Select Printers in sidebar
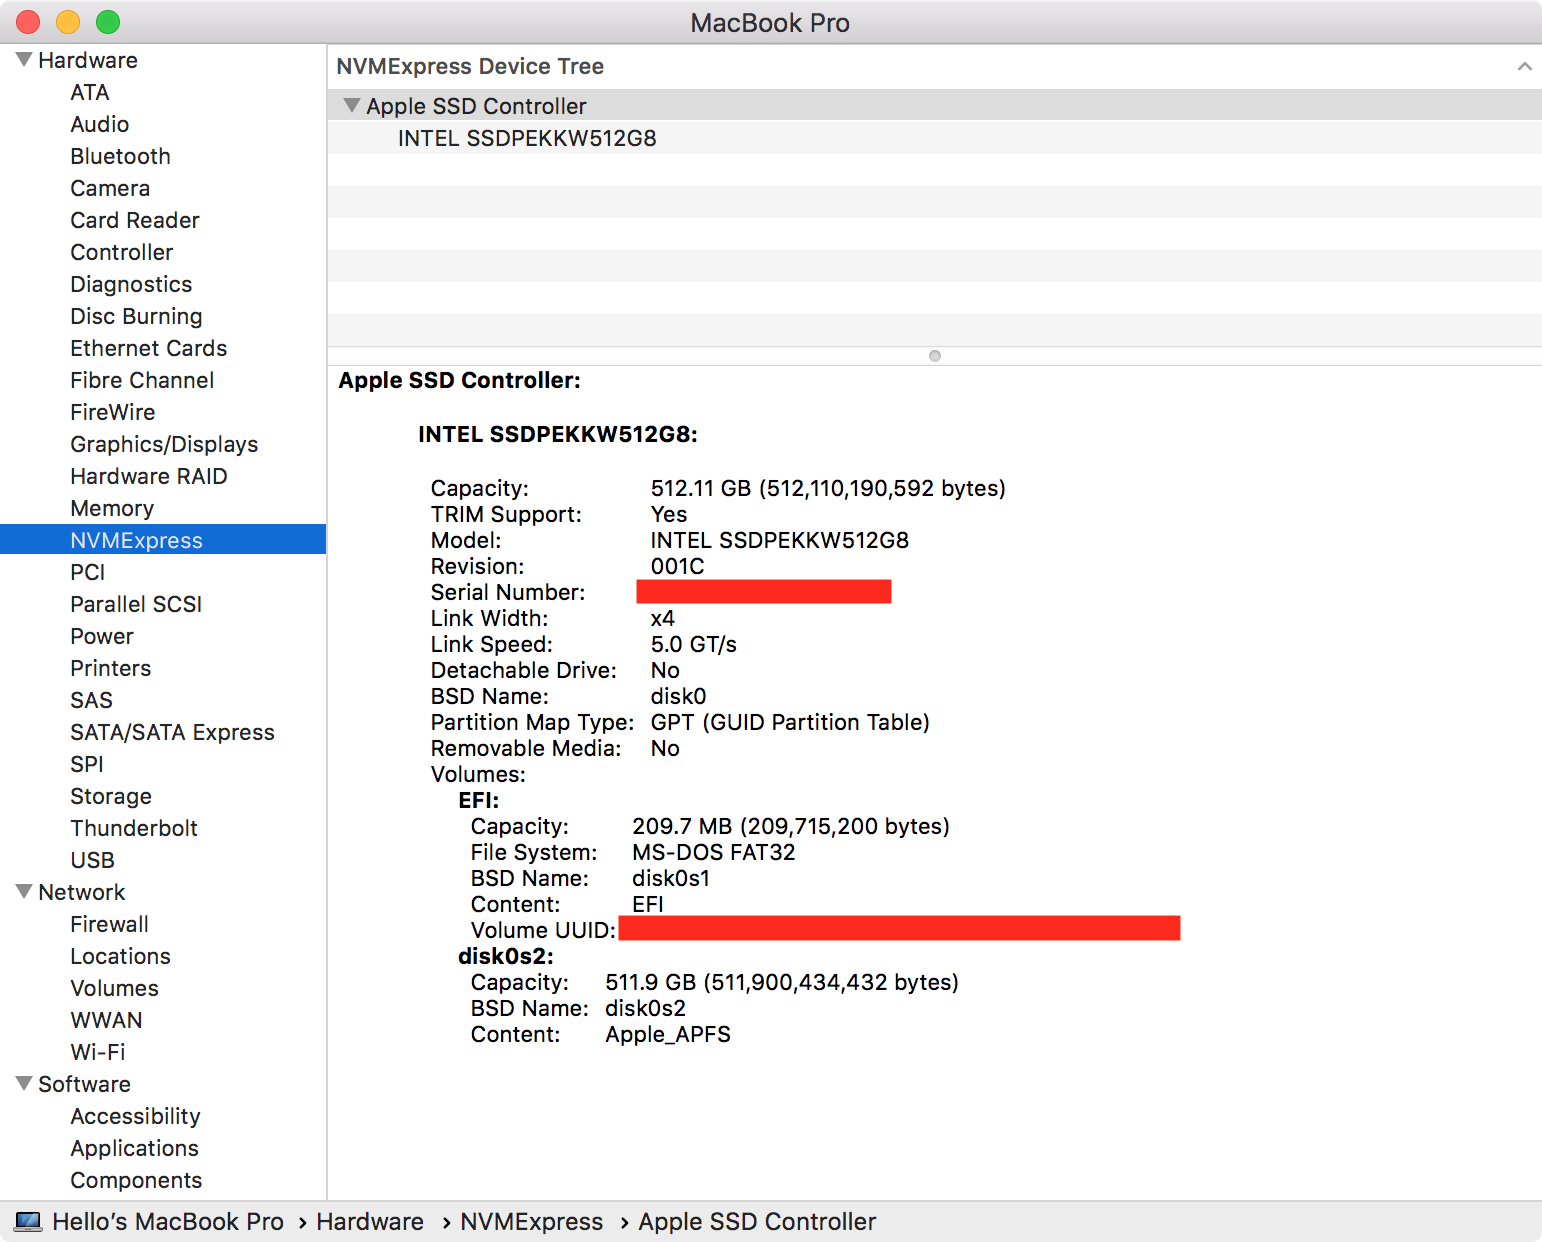 [110, 668]
